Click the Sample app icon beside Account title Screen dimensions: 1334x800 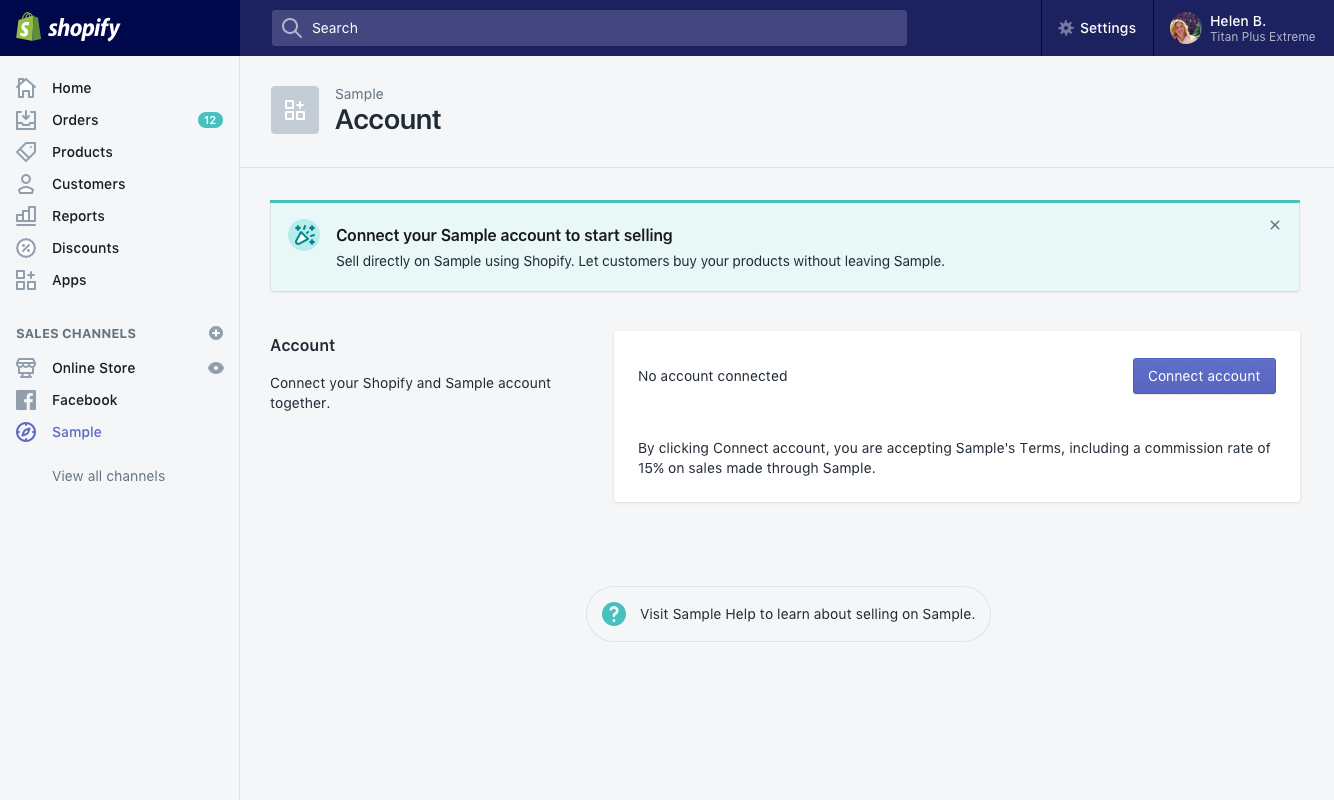coord(295,110)
